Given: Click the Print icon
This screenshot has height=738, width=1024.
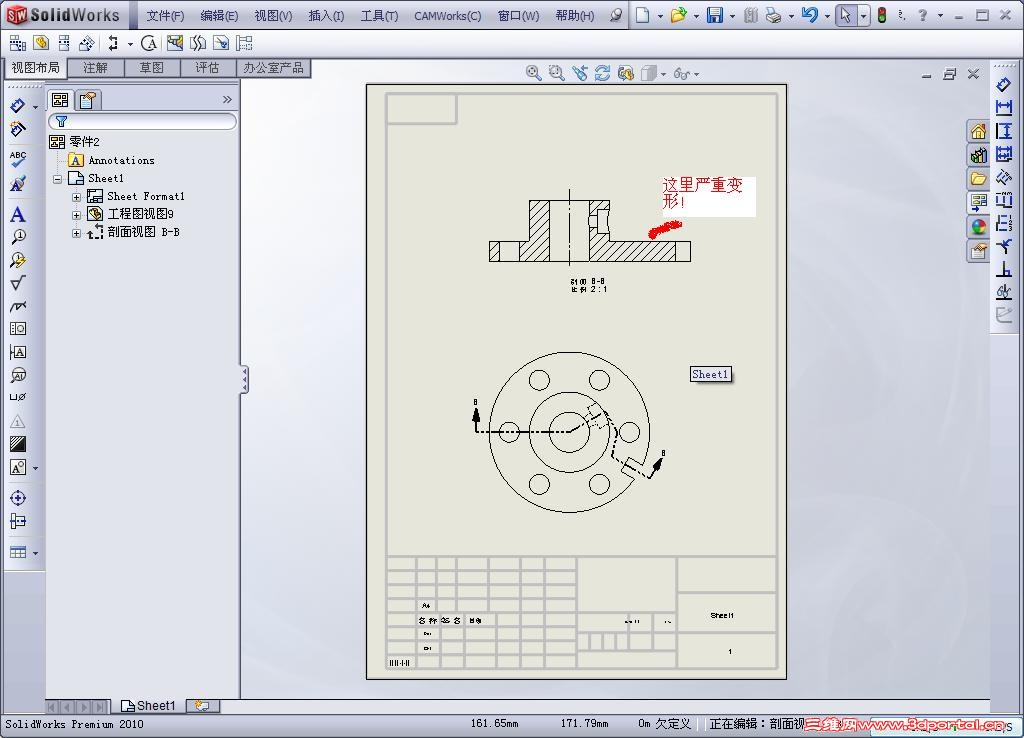Looking at the screenshot, I should (773, 15).
